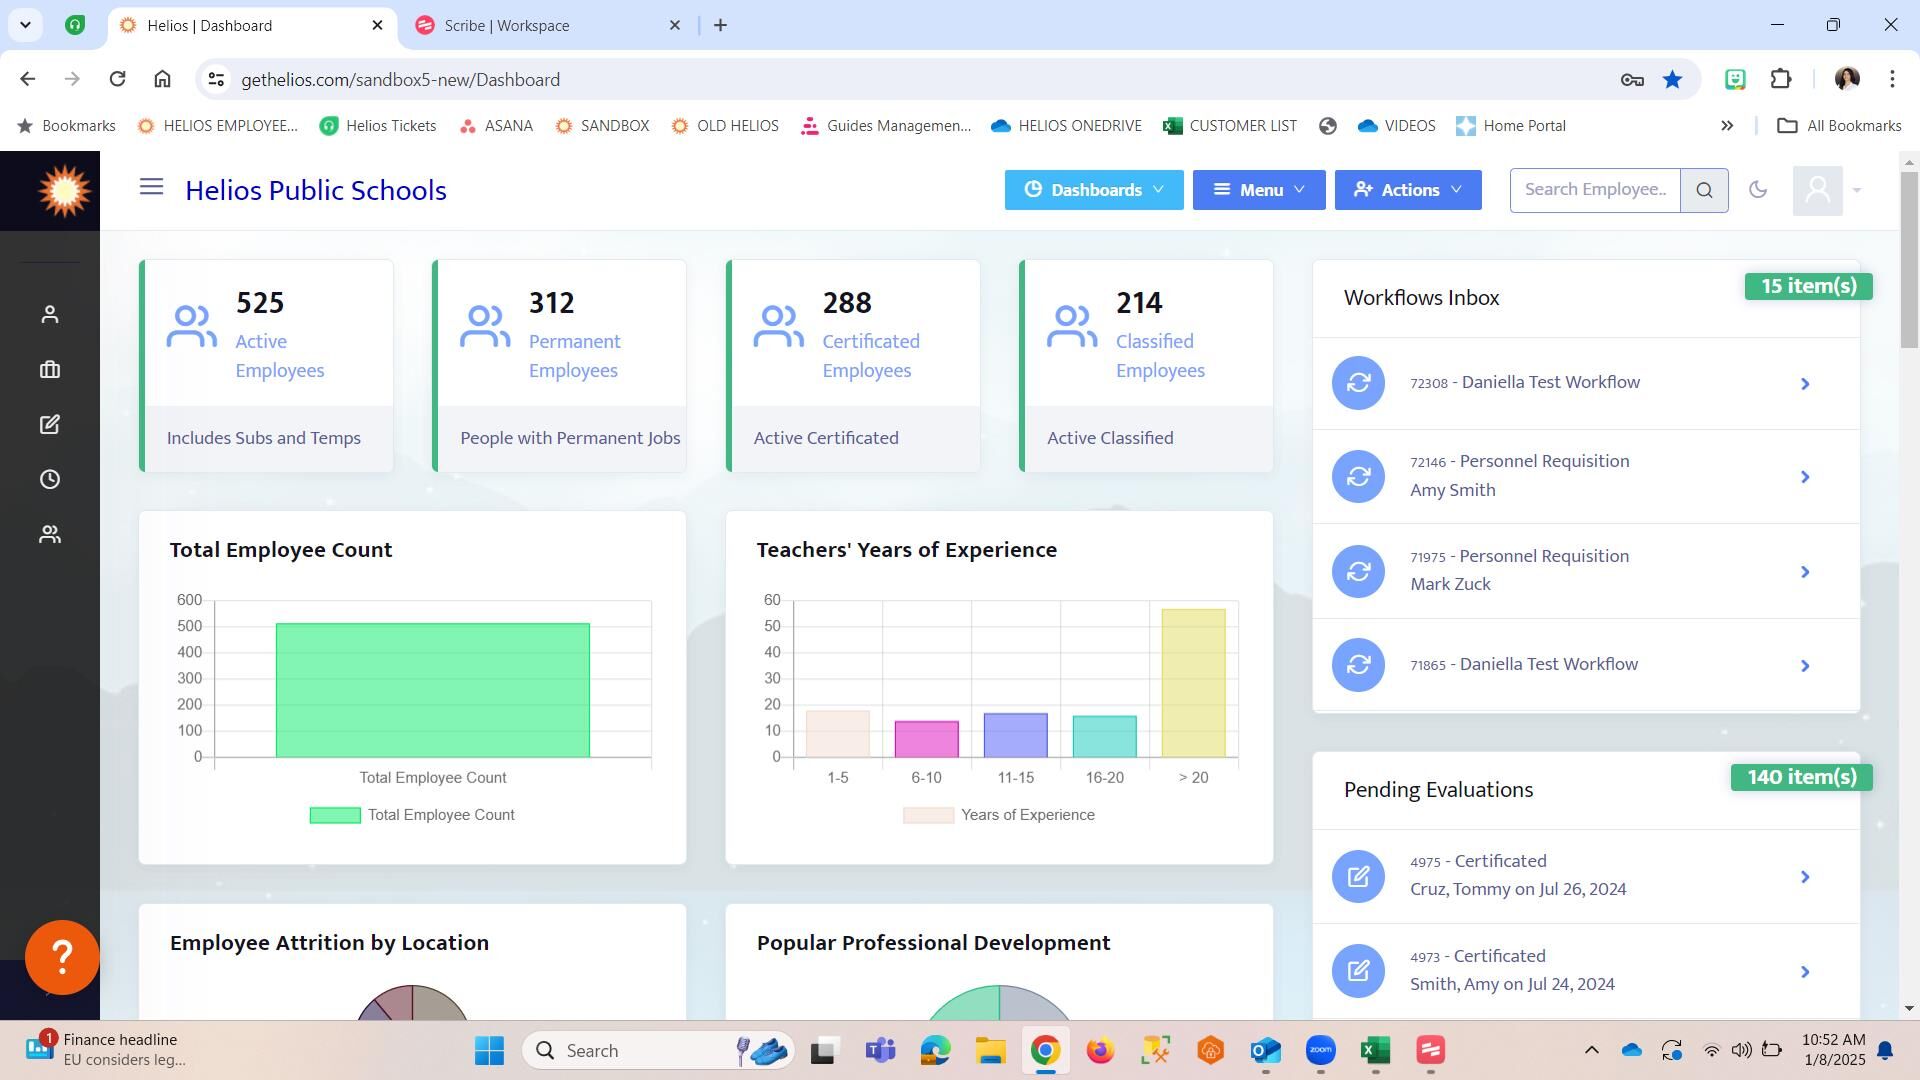
Task: Open Active Employees card link
Action: coord(279,356)
